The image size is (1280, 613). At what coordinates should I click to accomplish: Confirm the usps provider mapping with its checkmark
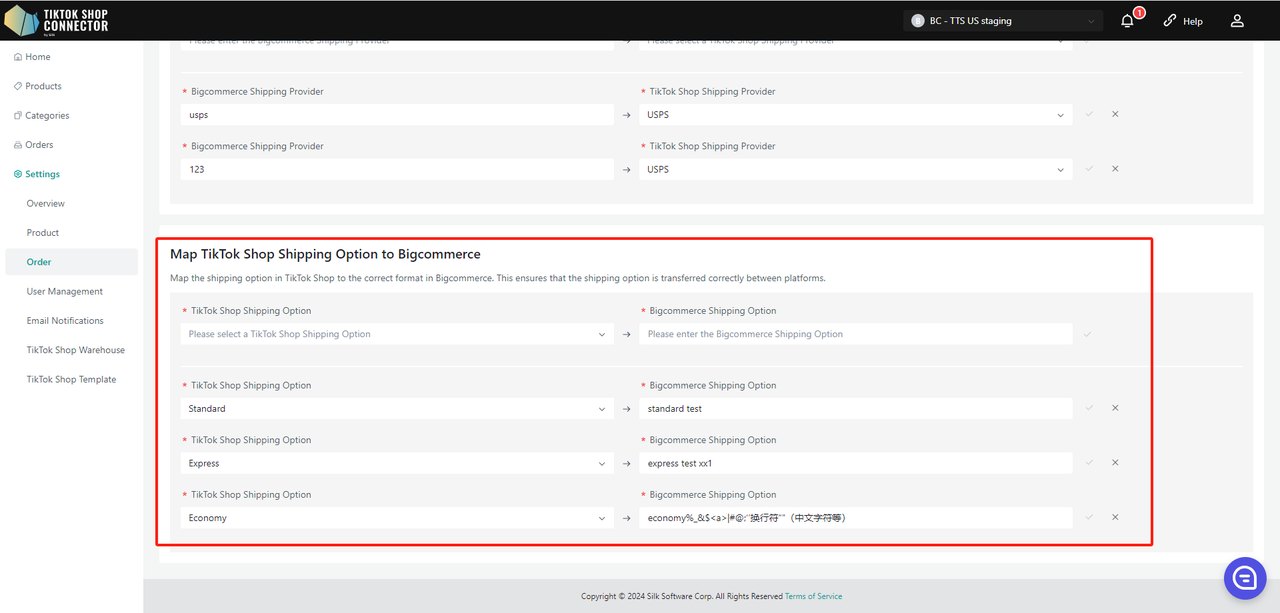pos(1089,114)
